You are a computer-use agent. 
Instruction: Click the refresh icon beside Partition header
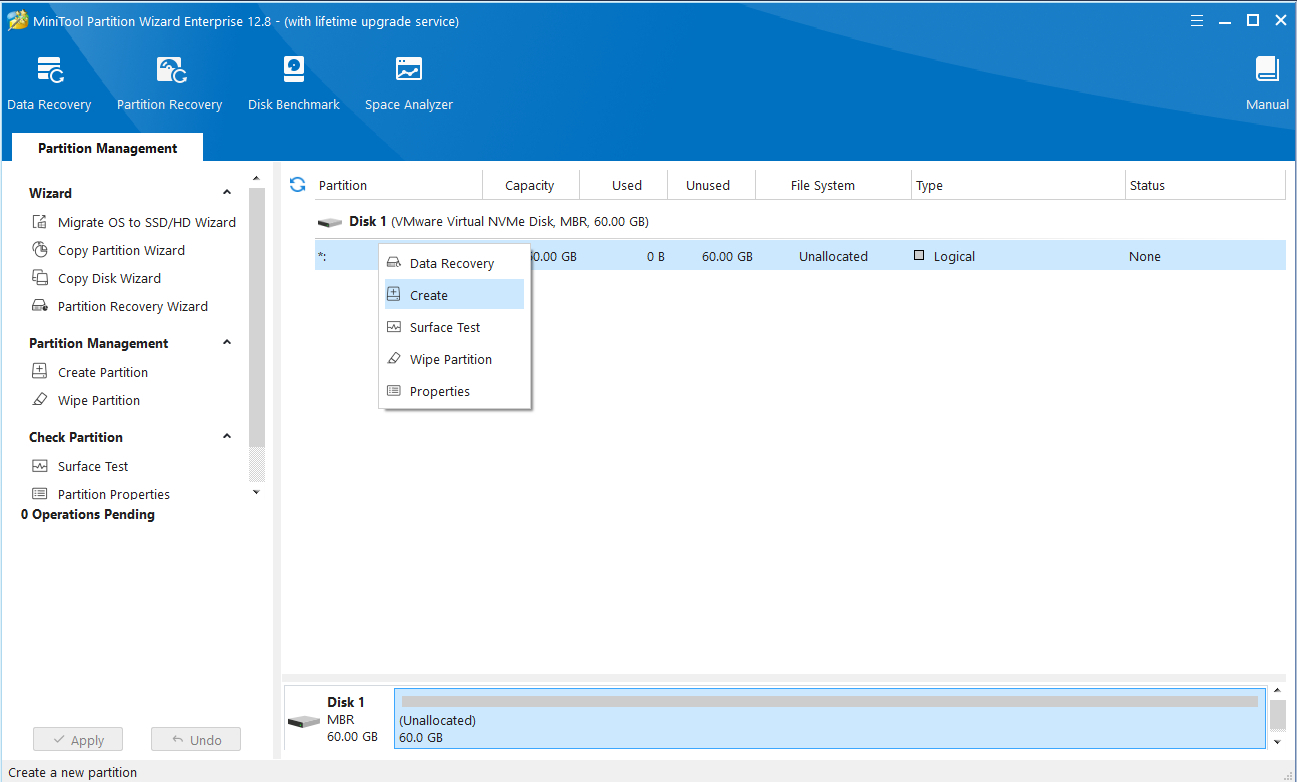(x=297, y=185)
